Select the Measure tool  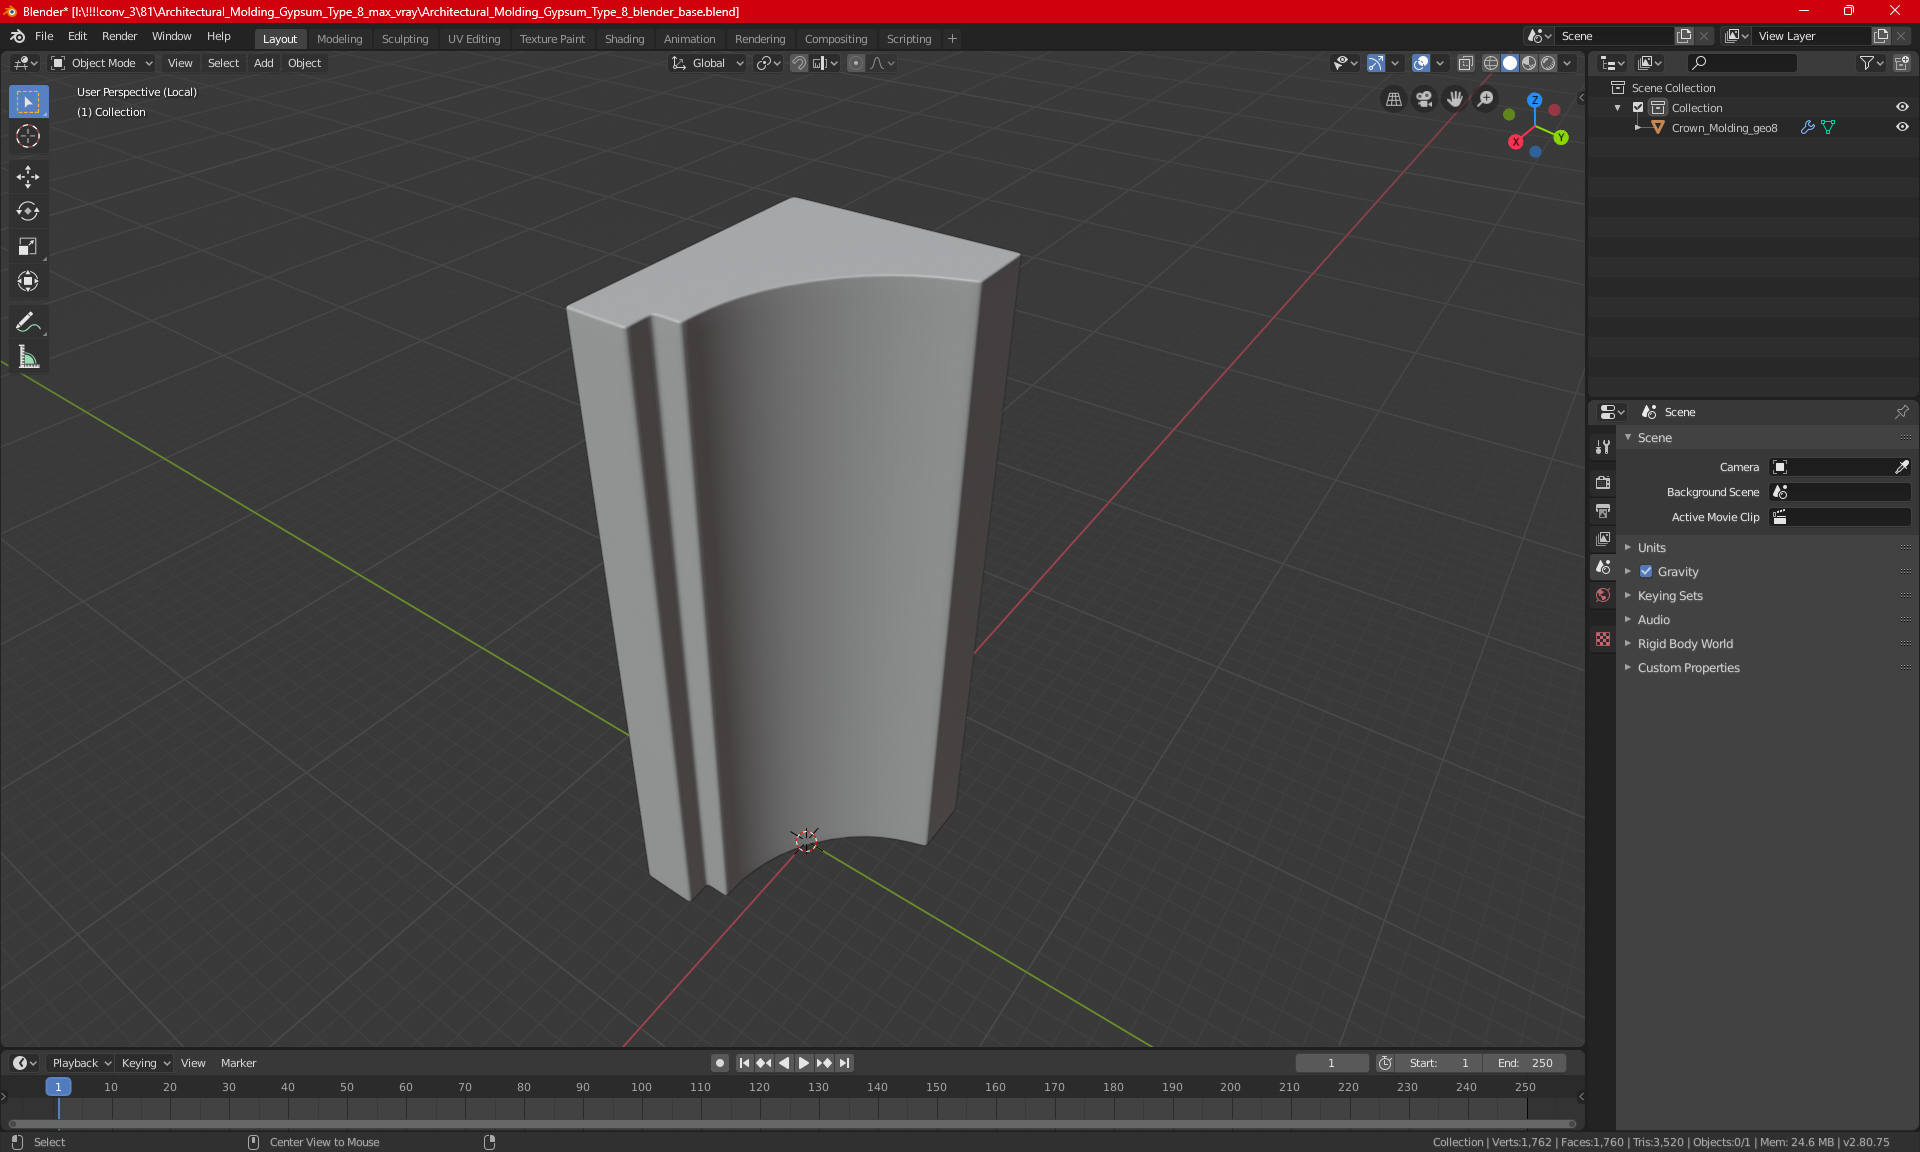pyautogui.click(x=28, y=357)
